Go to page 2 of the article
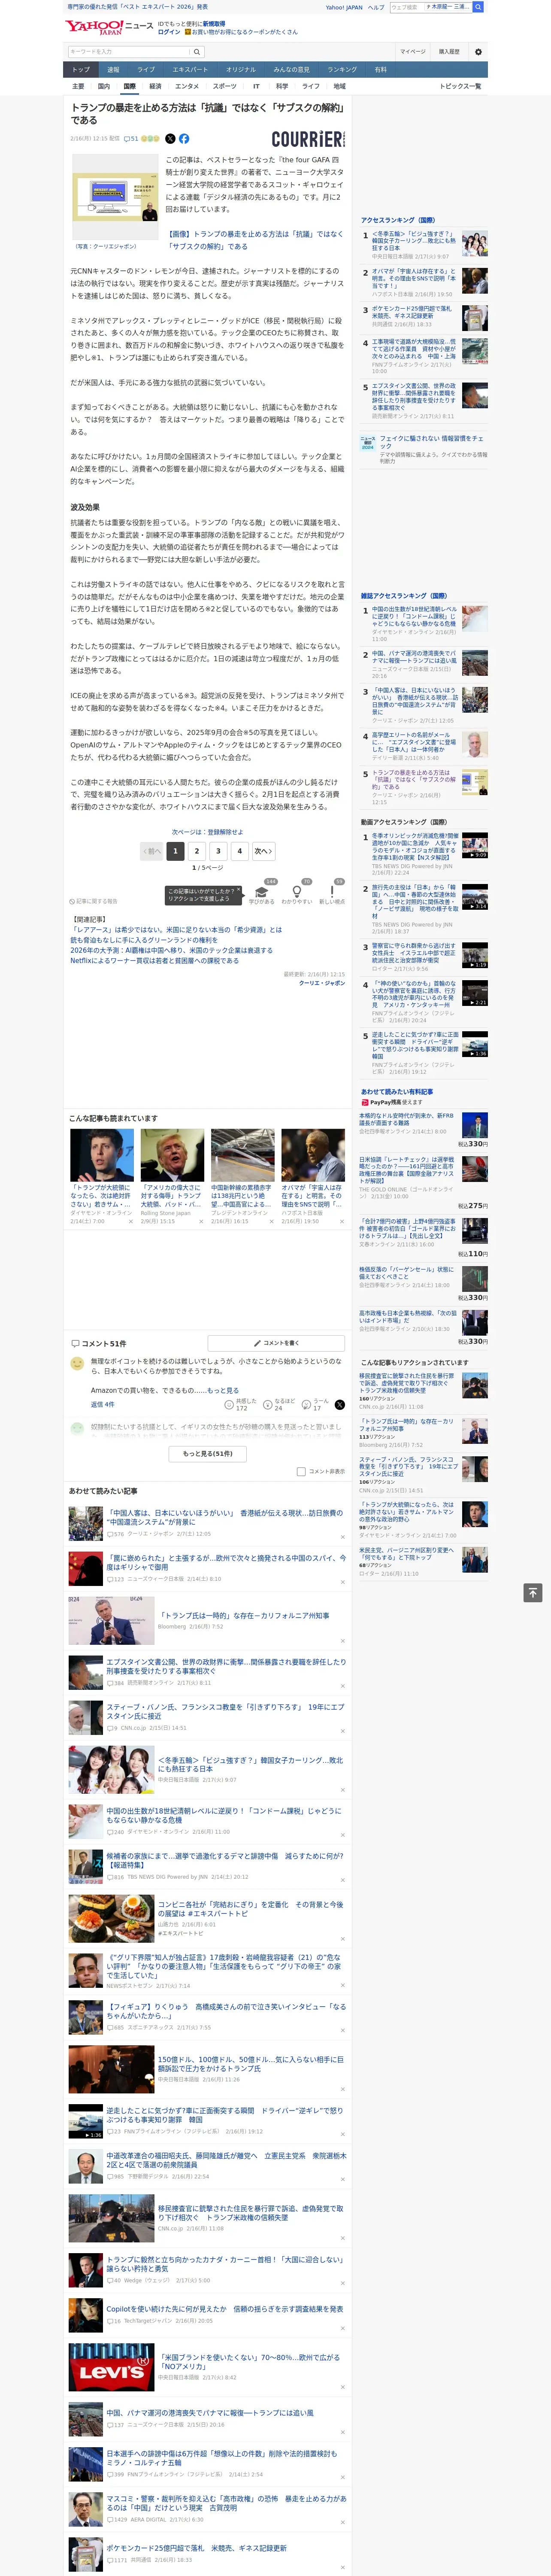The width and height of the screenshot is (551, 2576). click(x=197, y=851)
